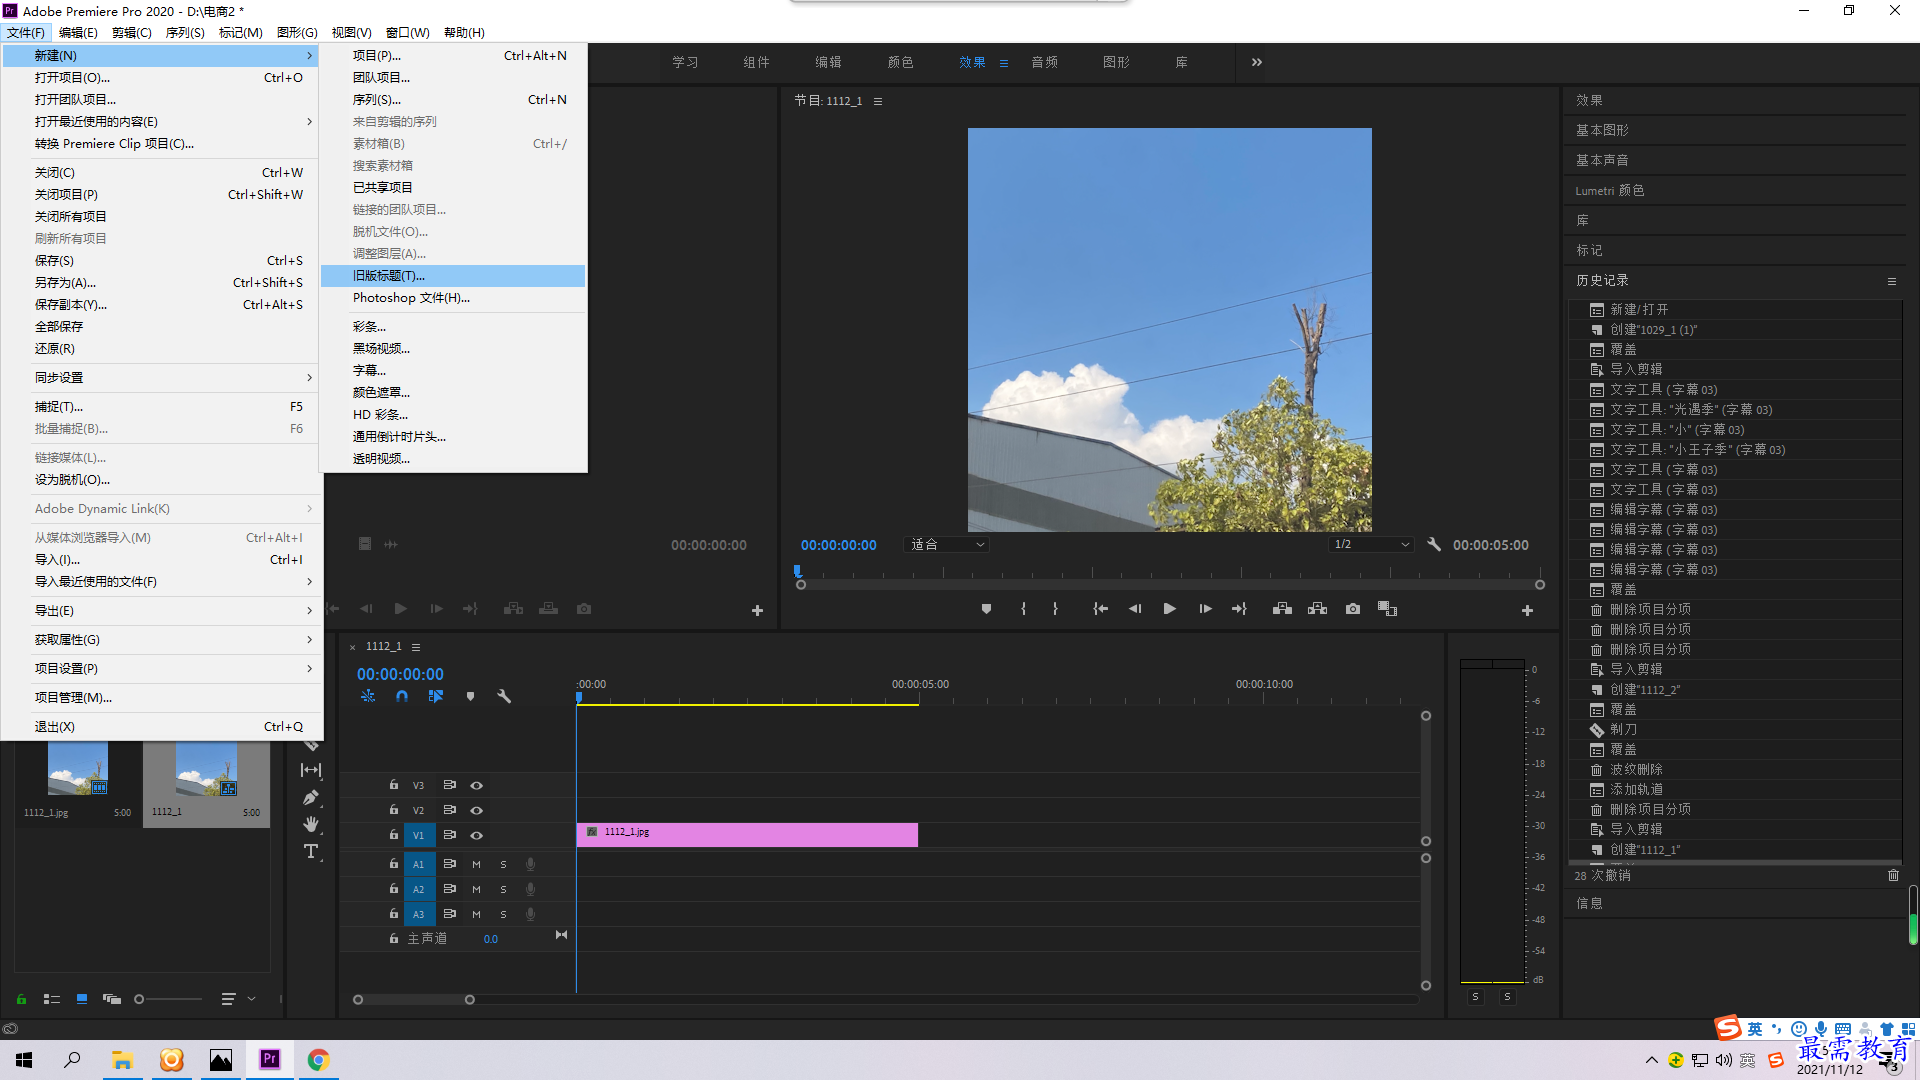Image resolution: width=1920 pixels, height=1080 pixels.
Task: Click timeline horizontal zoom scrollbar
Action: coord(414,1000)
